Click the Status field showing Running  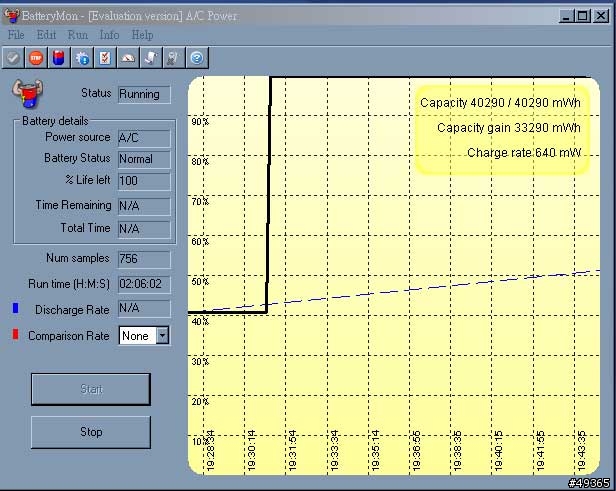click(144, 95)
